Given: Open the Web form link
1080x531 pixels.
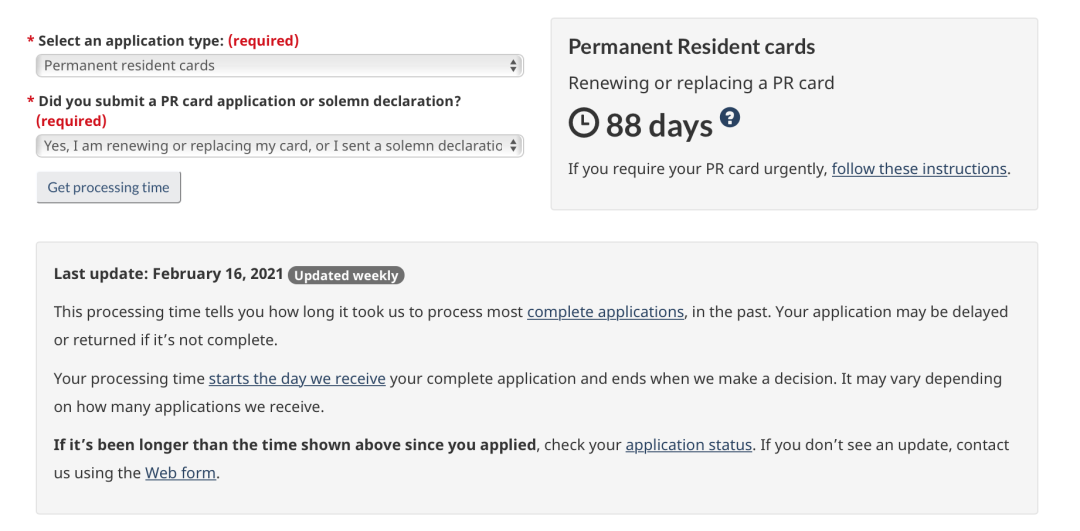Looking at the screenshot, I should click(180, 473).
